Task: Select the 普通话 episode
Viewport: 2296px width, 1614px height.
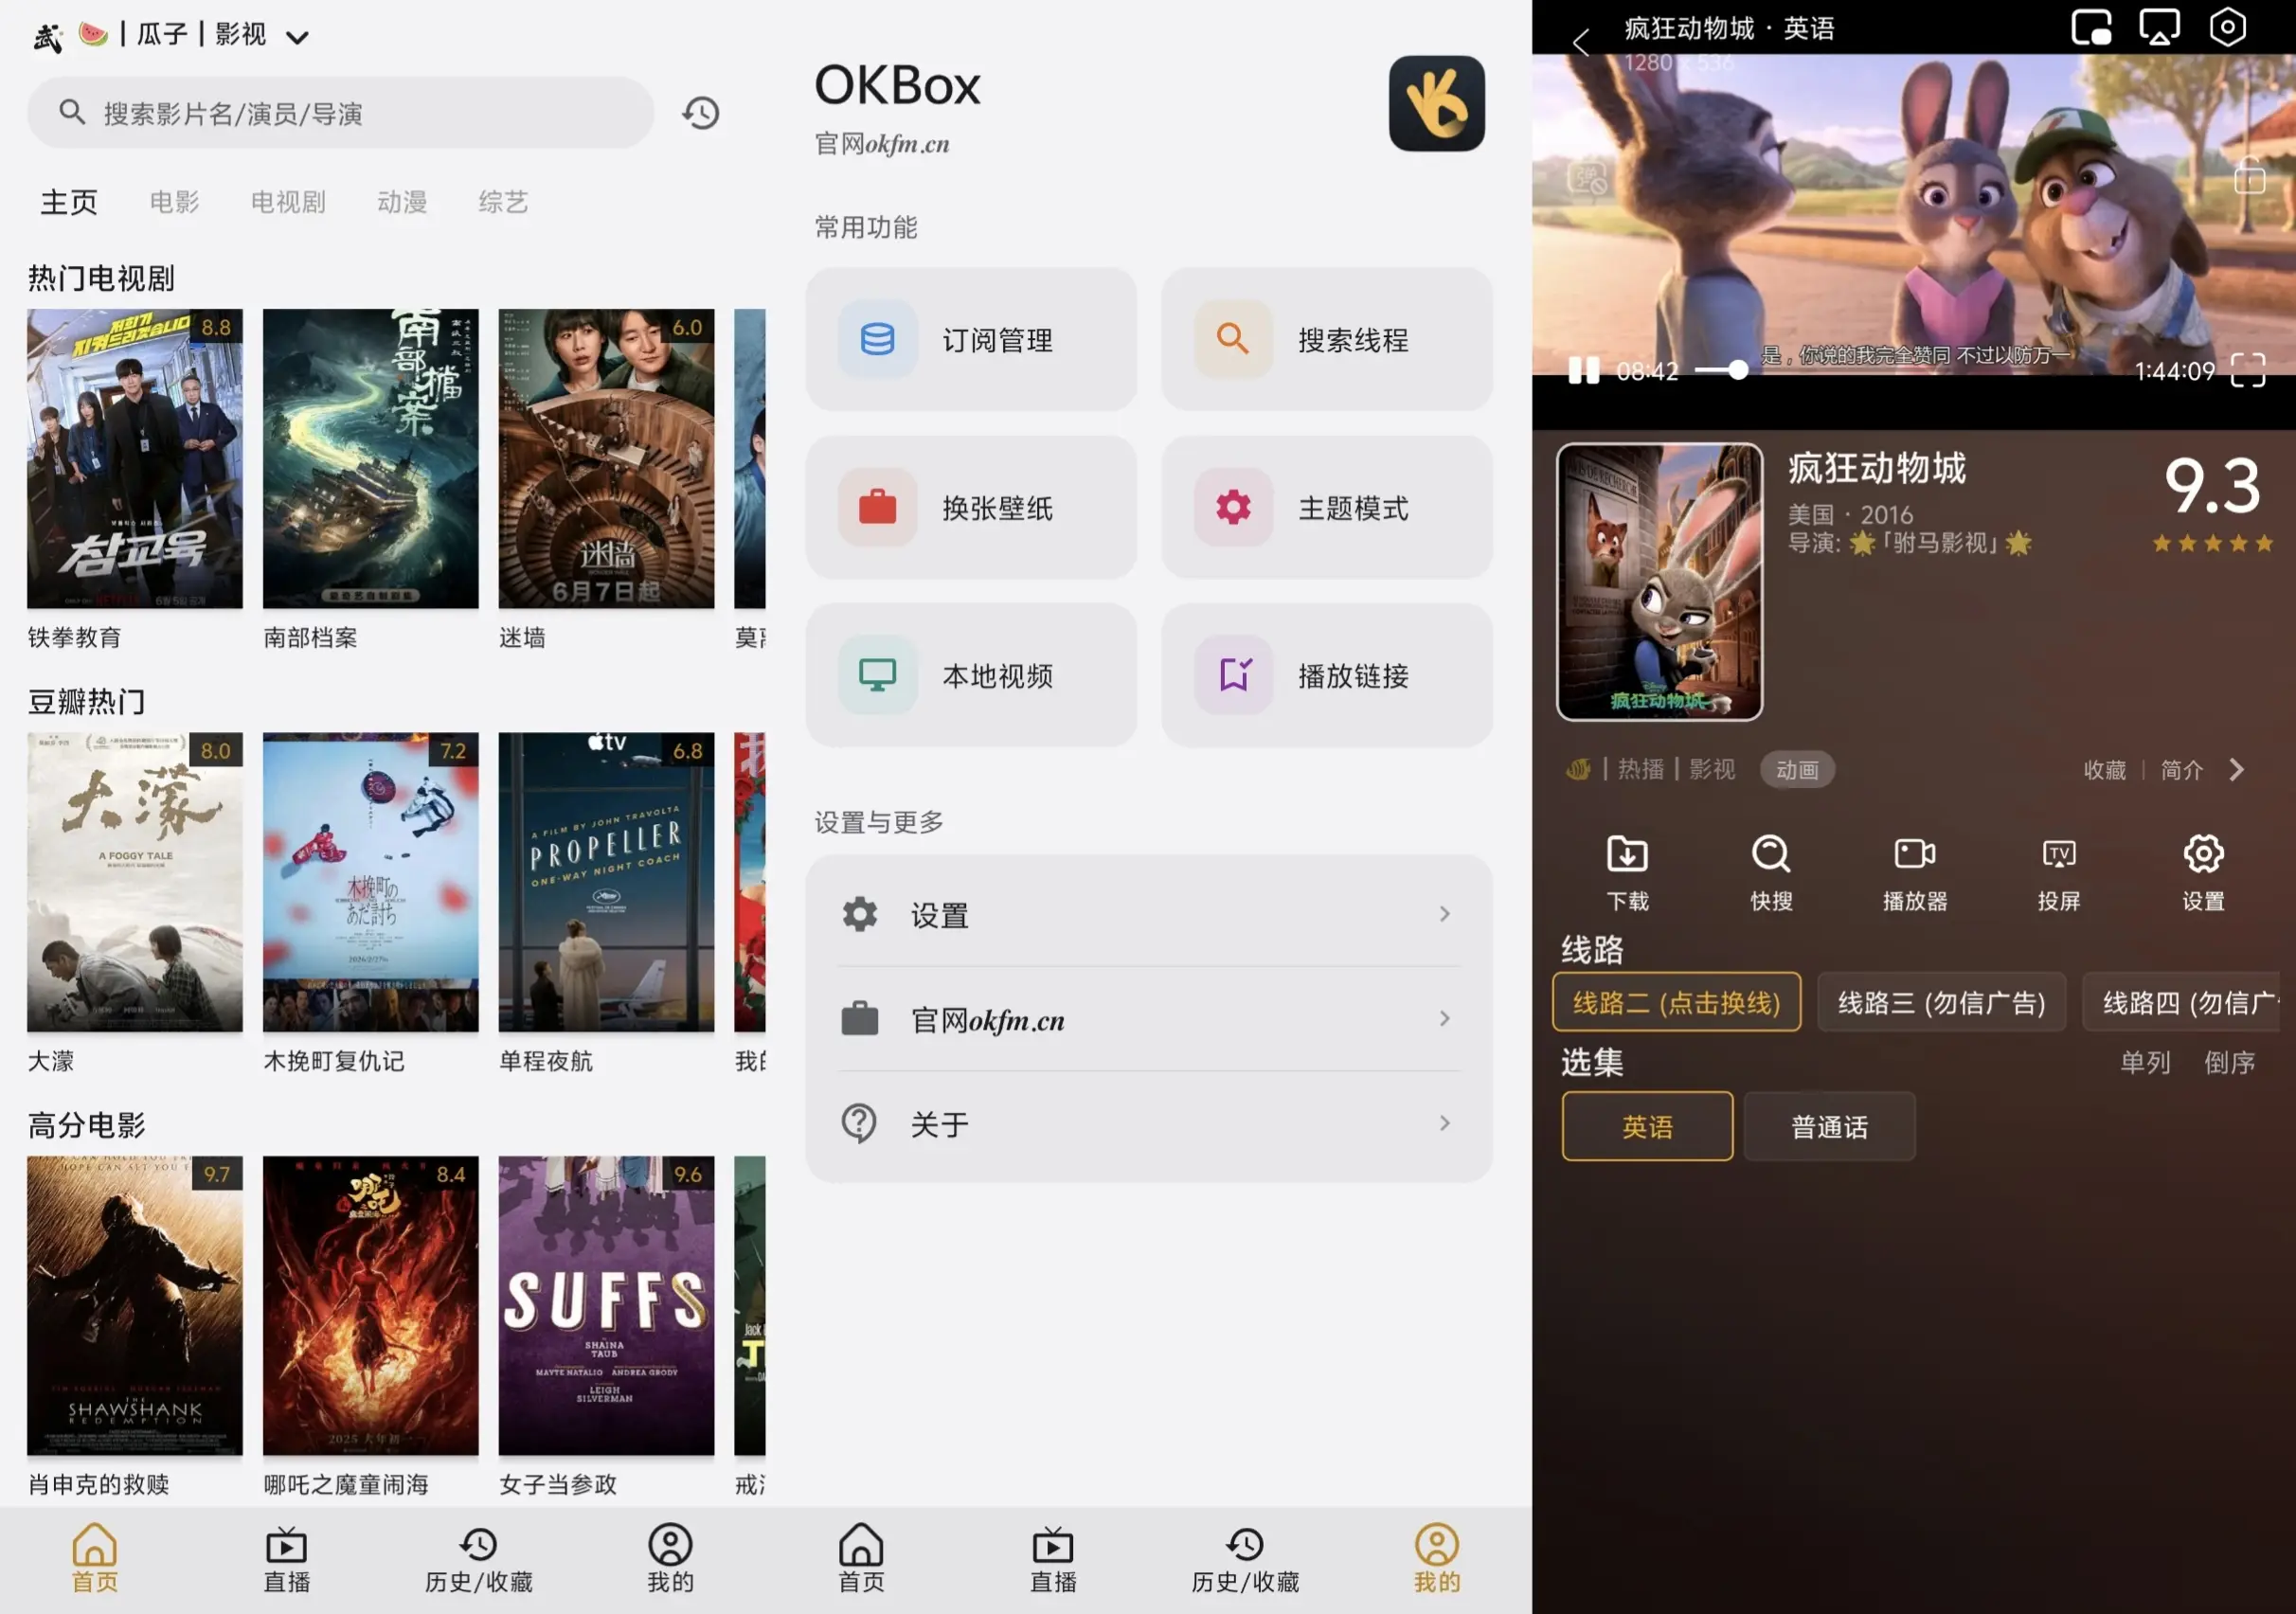Action: (1829, 1127)
